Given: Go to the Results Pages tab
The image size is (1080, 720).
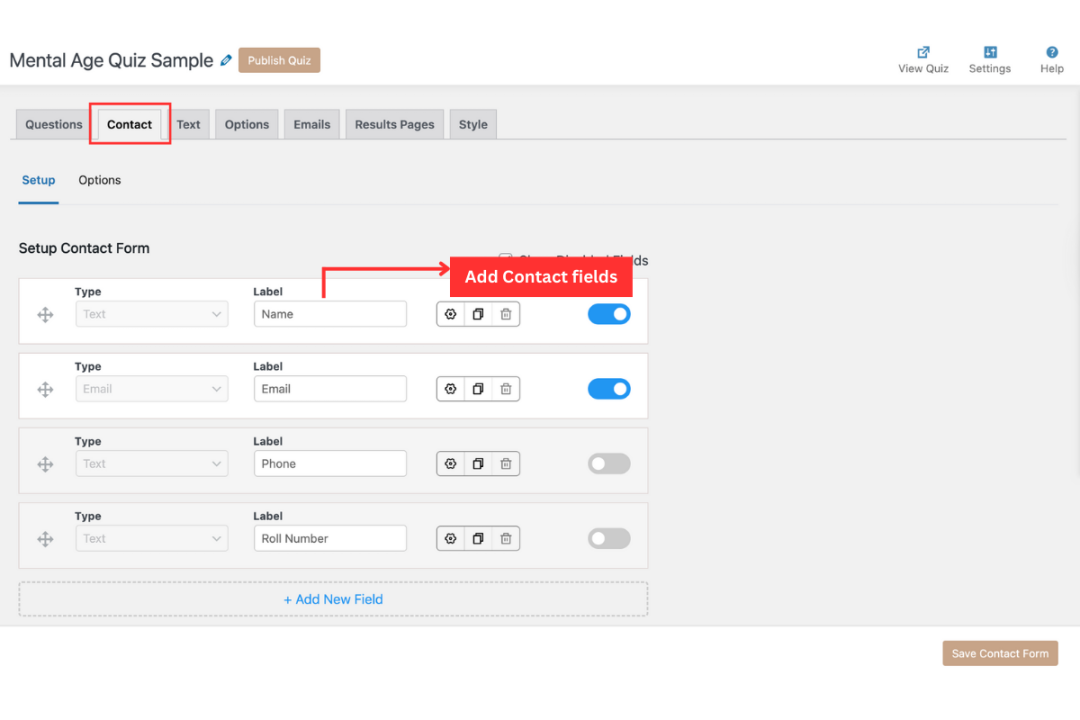Looking at the screenshot, I should [x=394, y=125].
